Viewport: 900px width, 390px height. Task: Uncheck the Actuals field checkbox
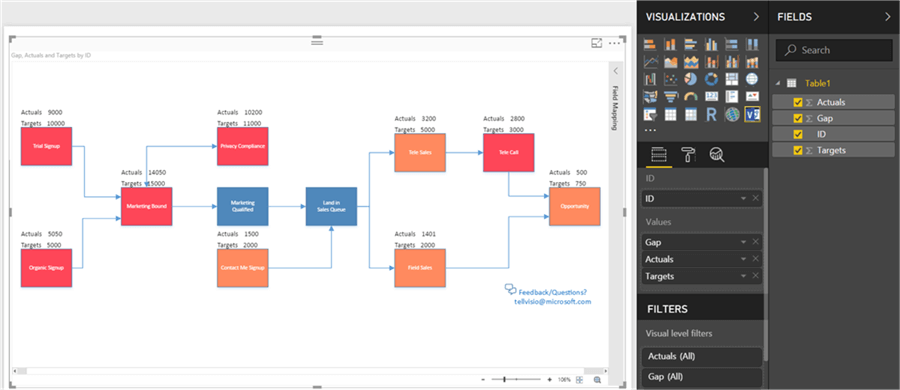tap(797, 102)
